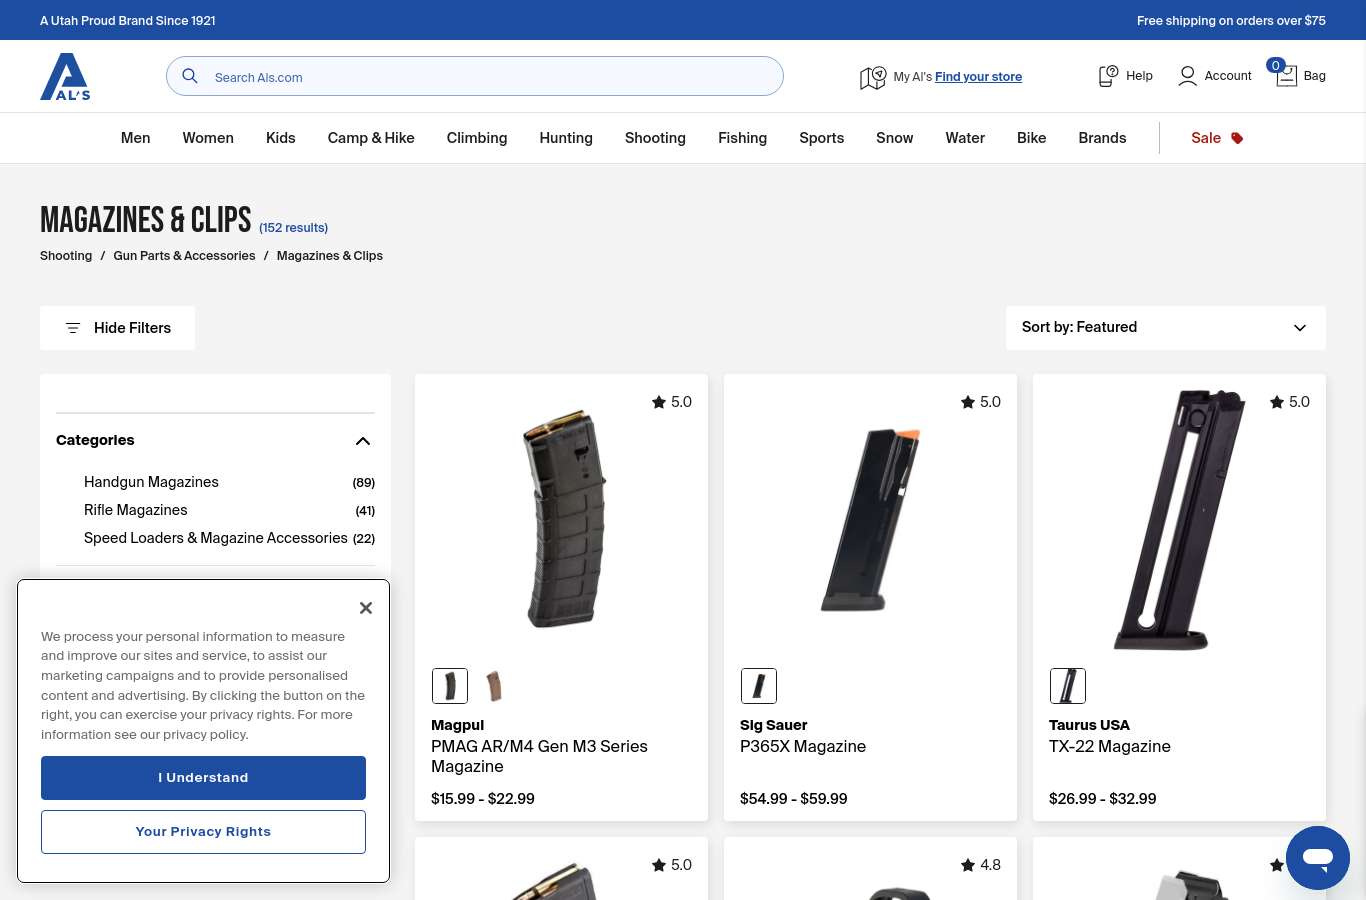Click the Taurus USA brand name
This screenshot has width=1366, height=900.
(x=1089, y=725)
